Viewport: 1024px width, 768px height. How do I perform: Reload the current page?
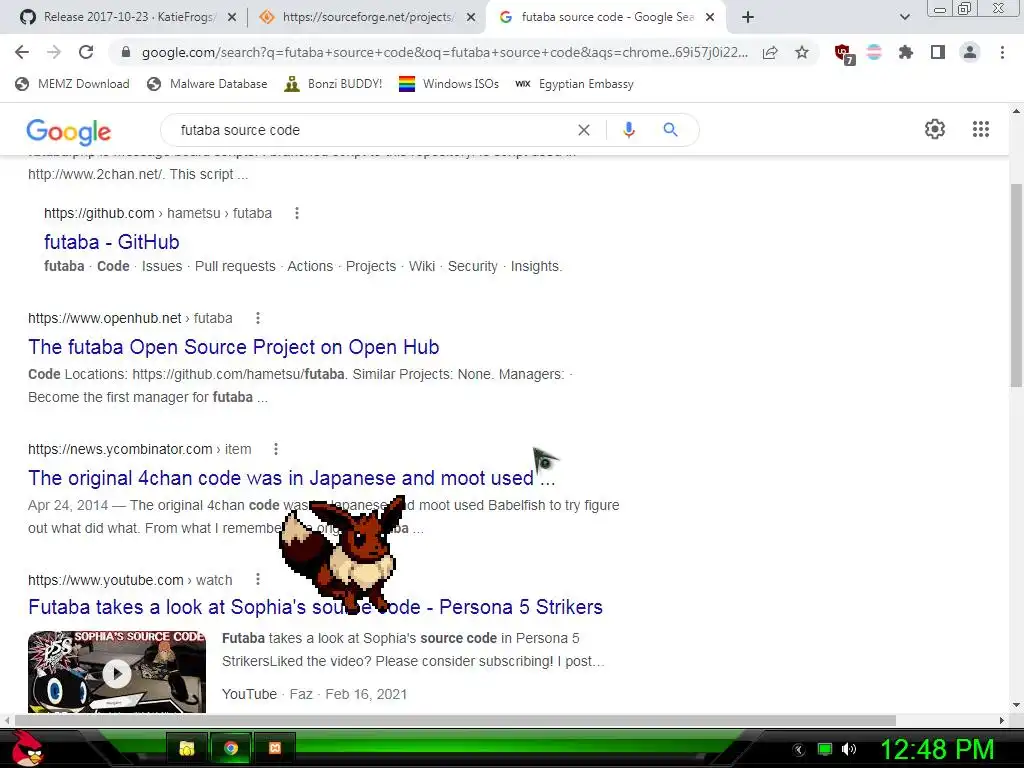pyautogui.click(x=86, y=52)
